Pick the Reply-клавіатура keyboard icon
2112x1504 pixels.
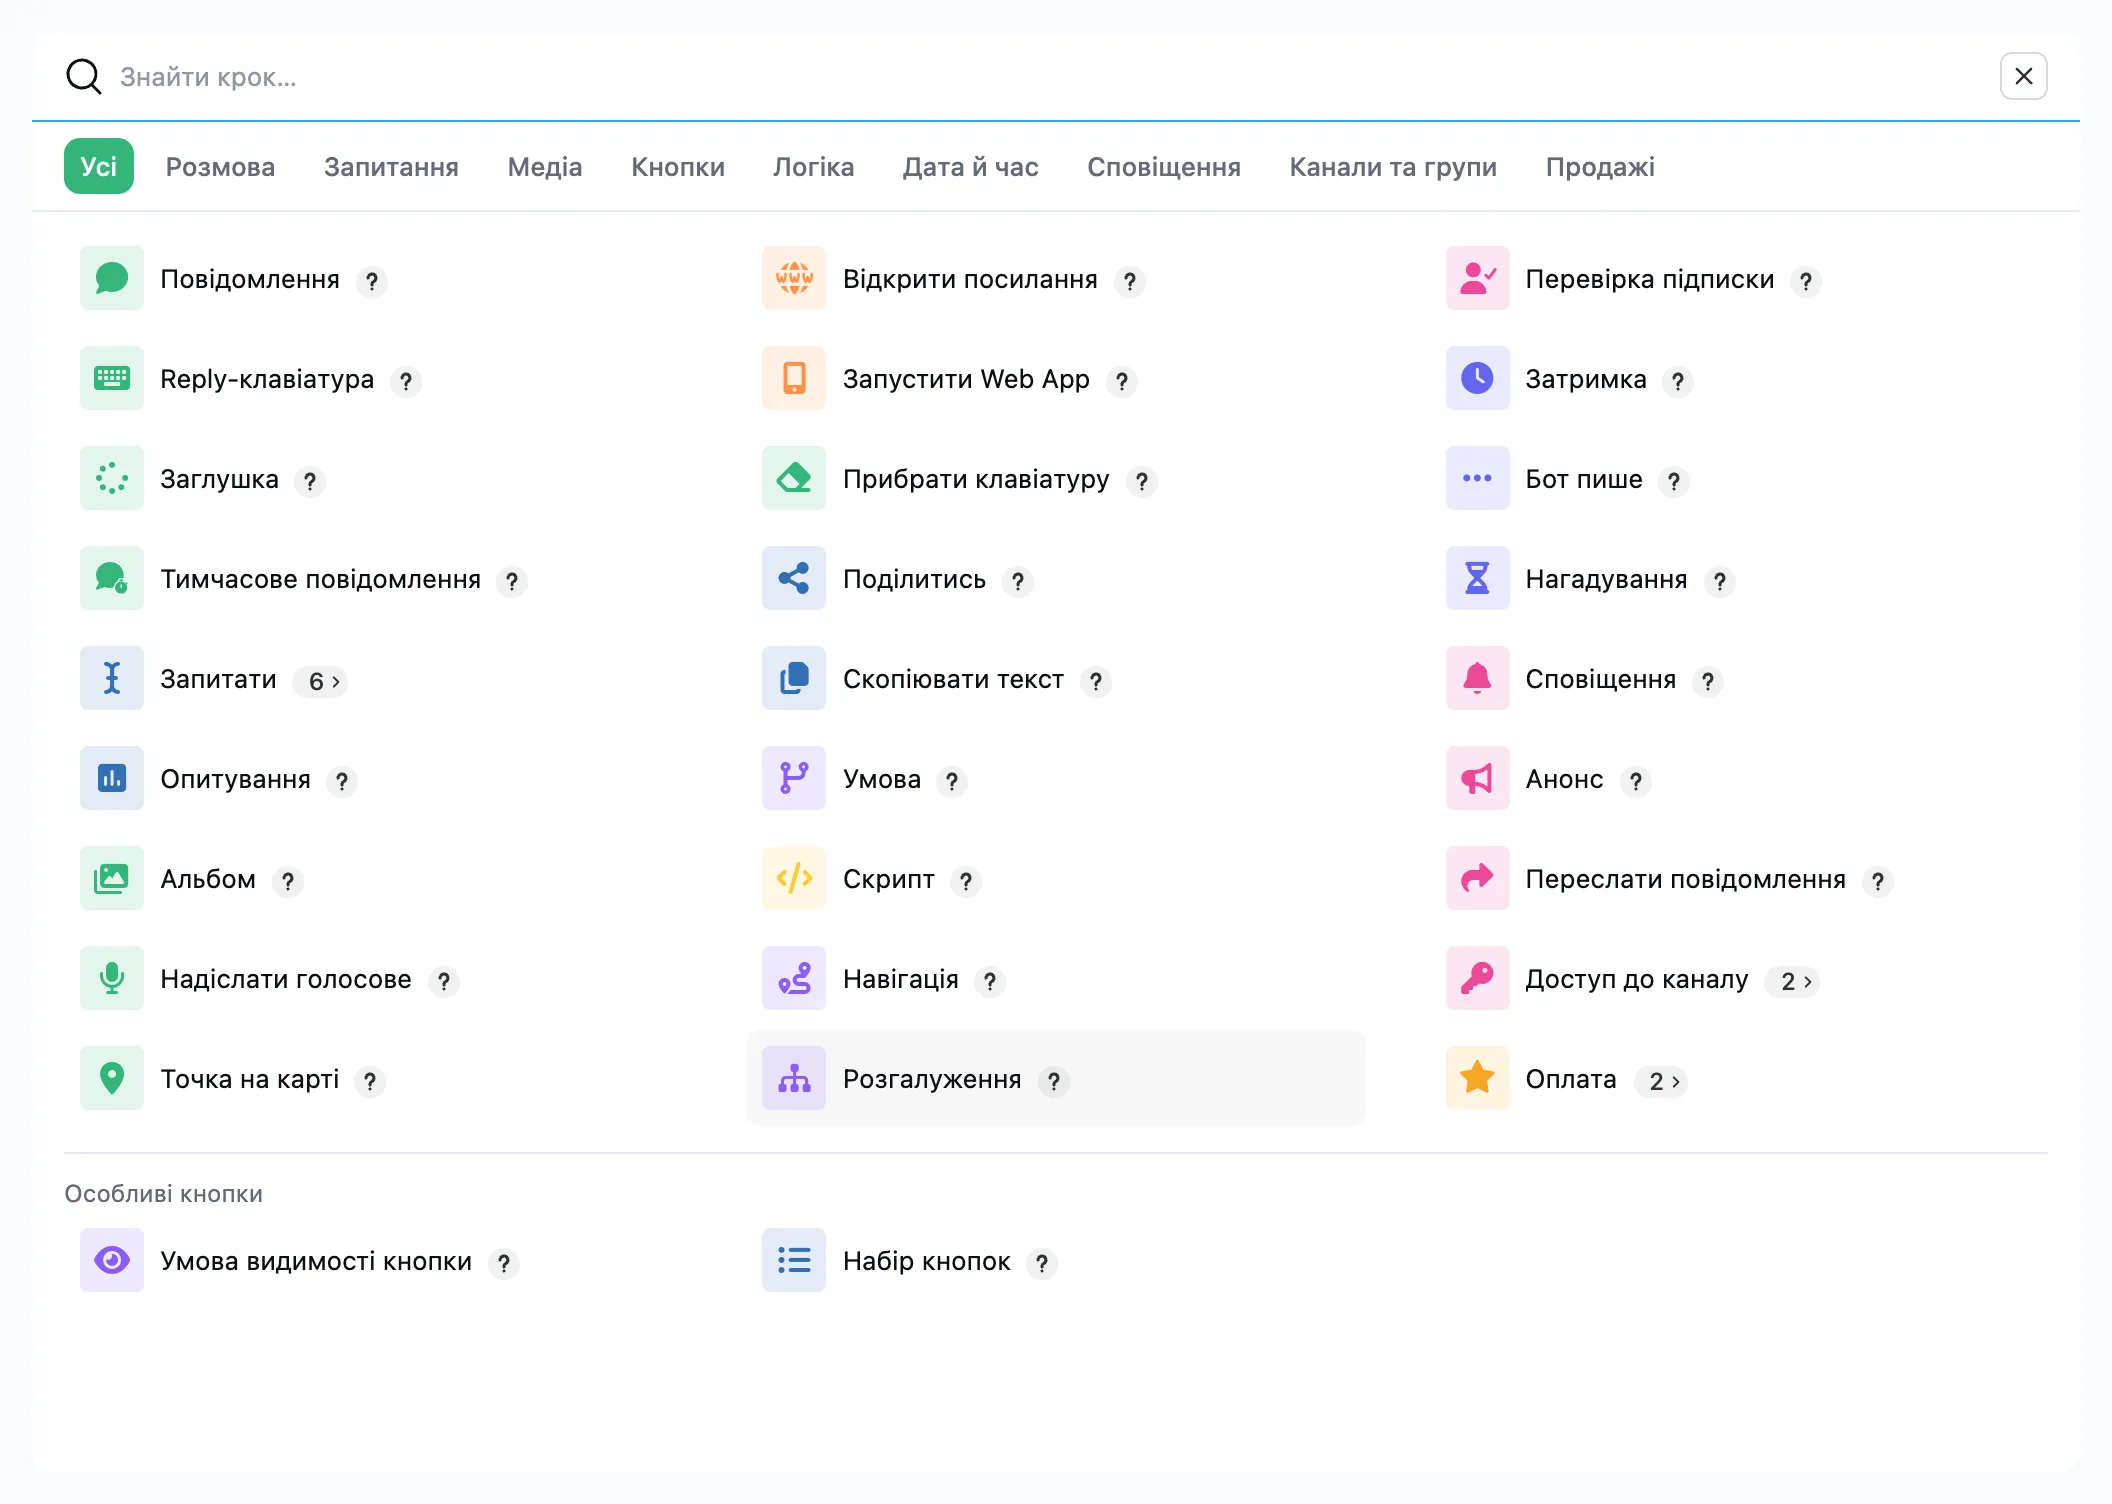[112, 378]
